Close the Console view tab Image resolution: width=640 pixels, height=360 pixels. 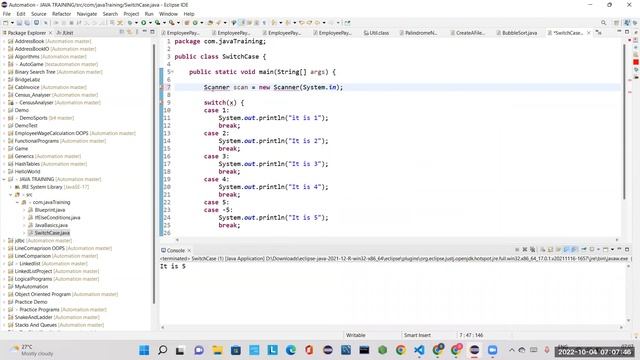point(189,250)
